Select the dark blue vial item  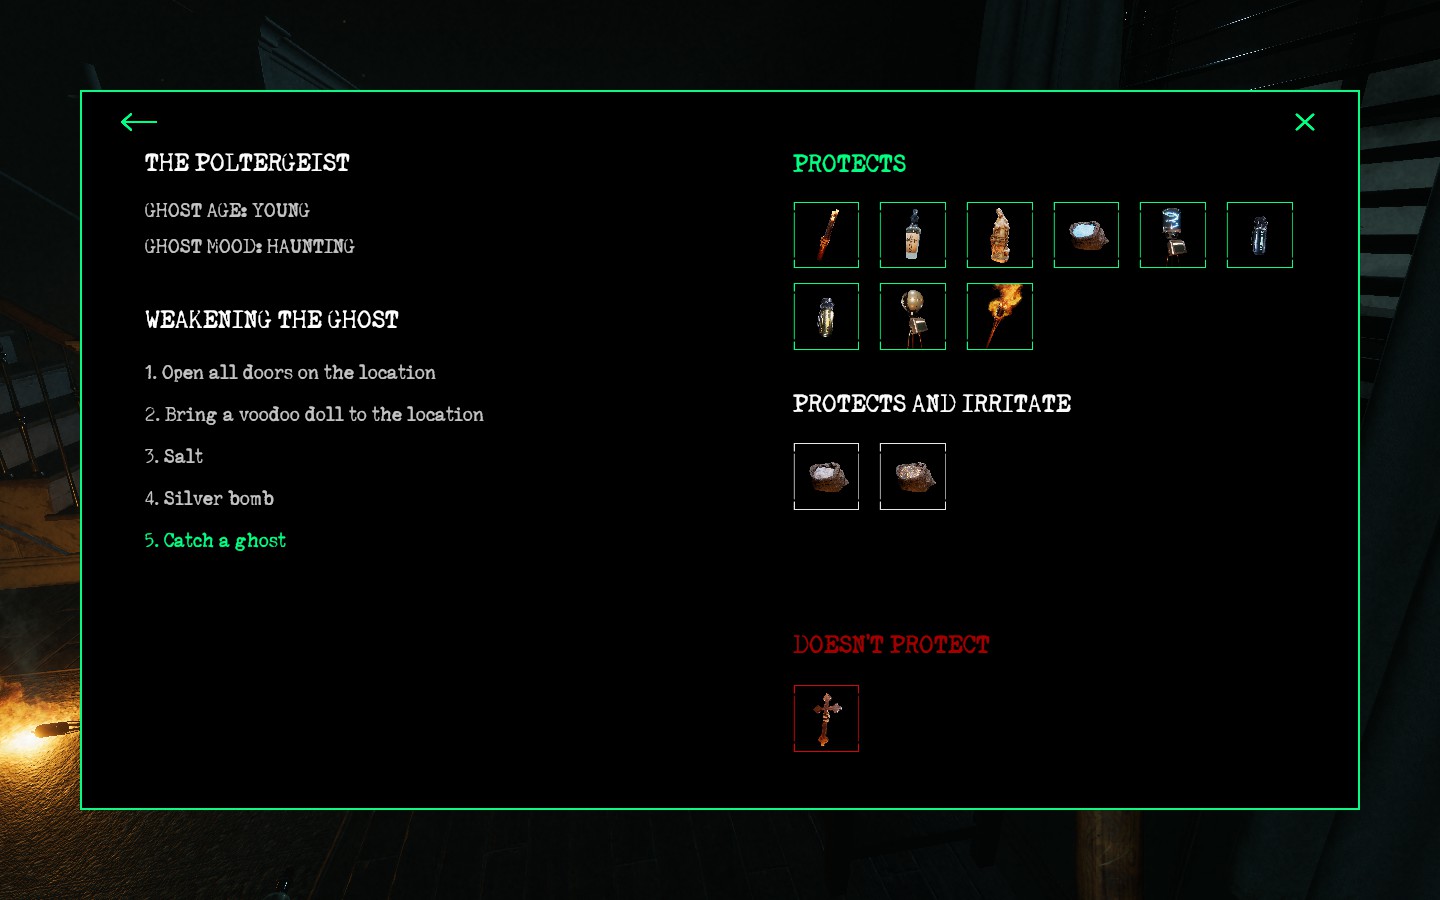(1260, 235)
